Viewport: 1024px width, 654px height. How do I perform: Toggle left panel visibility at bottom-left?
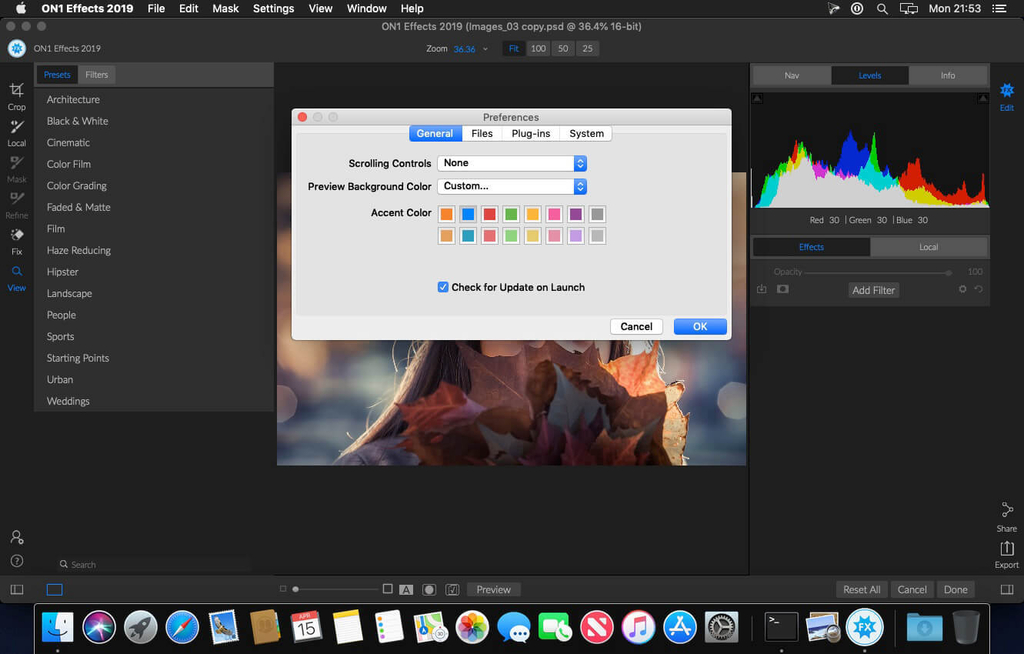tap(16, 590)
